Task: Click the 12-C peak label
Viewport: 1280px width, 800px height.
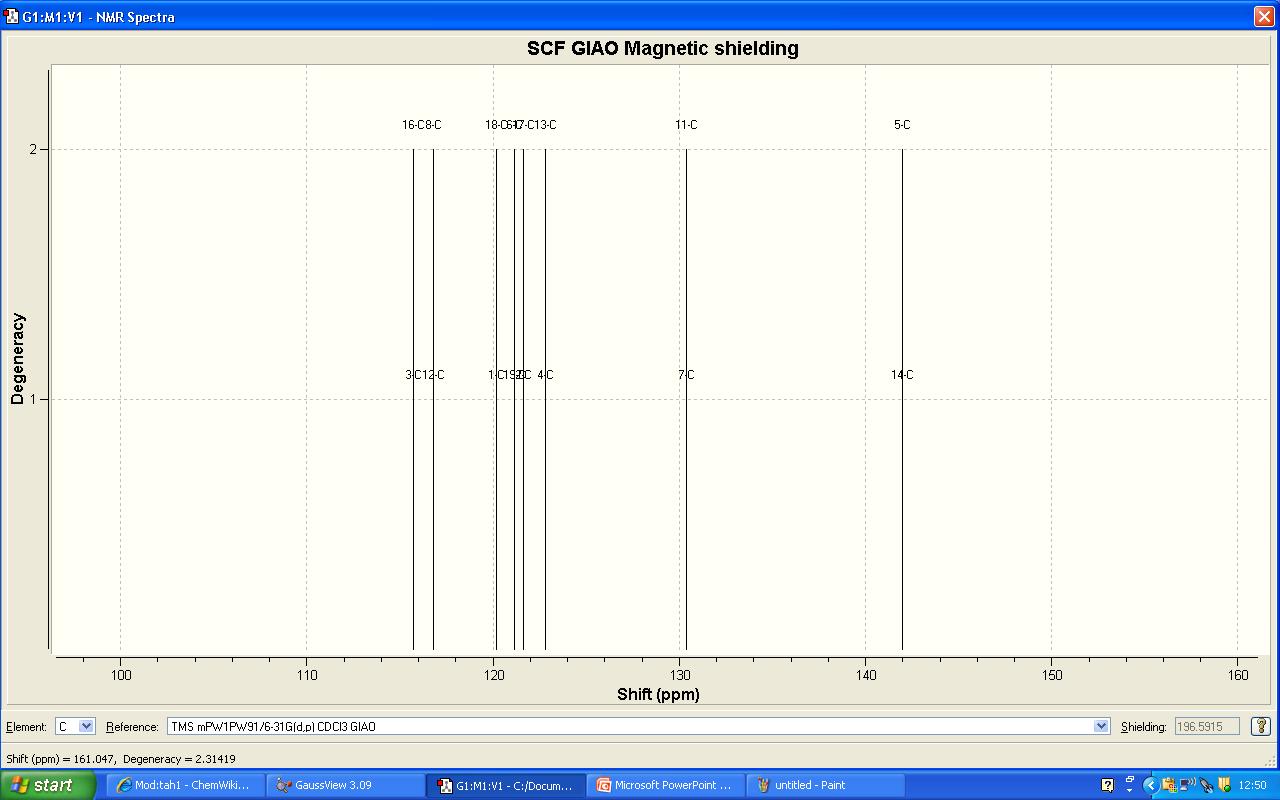Action: [x=433, y=375]
